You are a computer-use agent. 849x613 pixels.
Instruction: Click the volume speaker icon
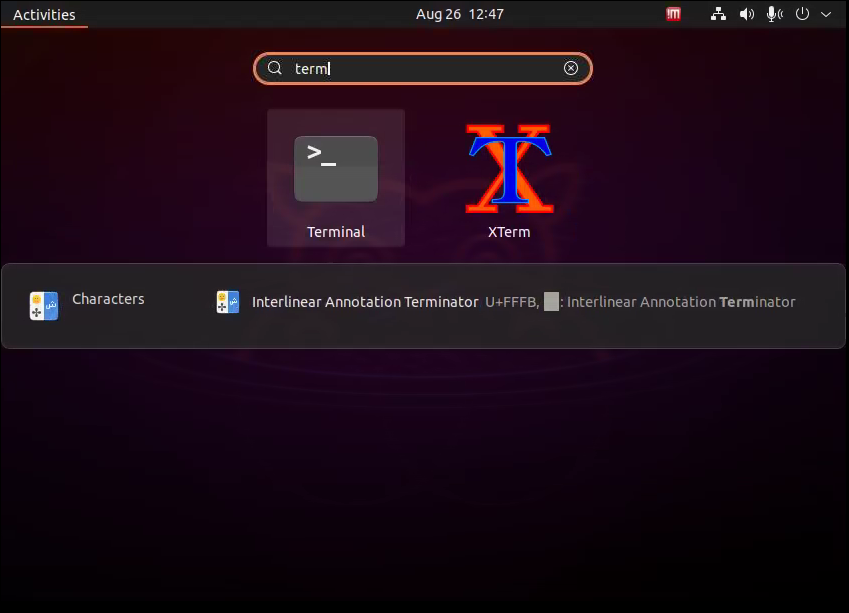tap(747, 14)
